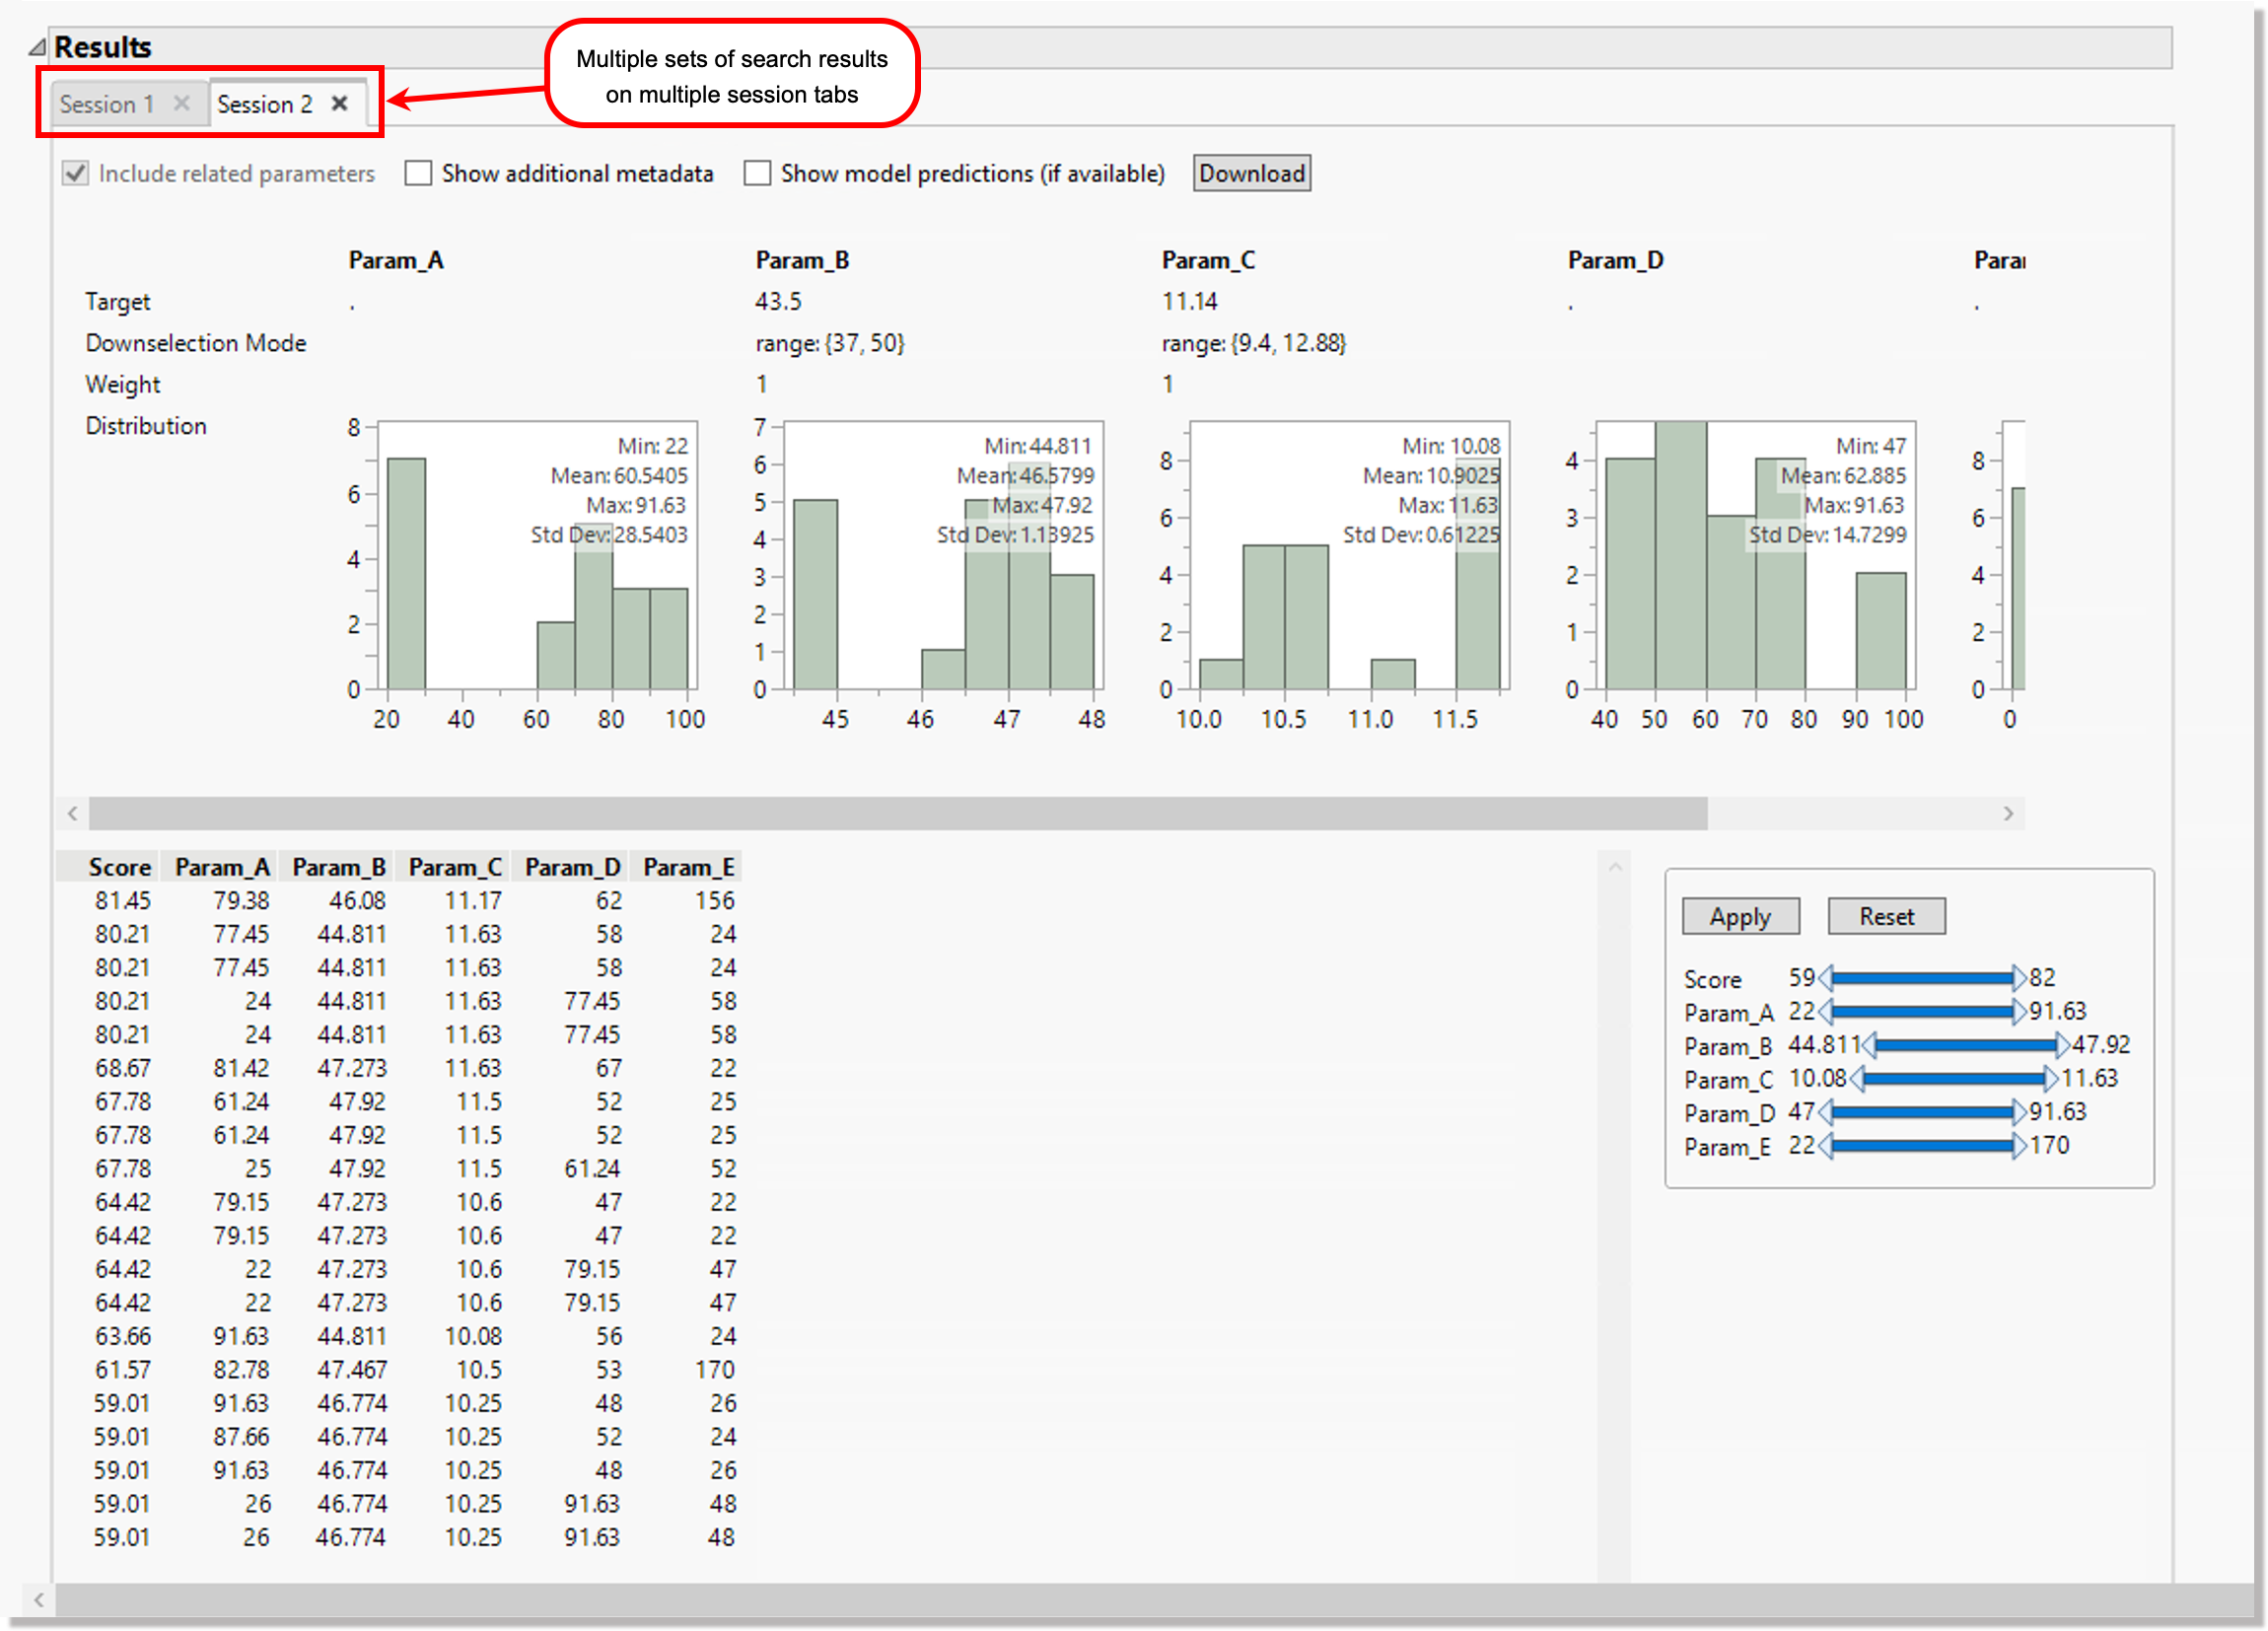Click the results table scroll-up arrow

(x=1614, y=867)
